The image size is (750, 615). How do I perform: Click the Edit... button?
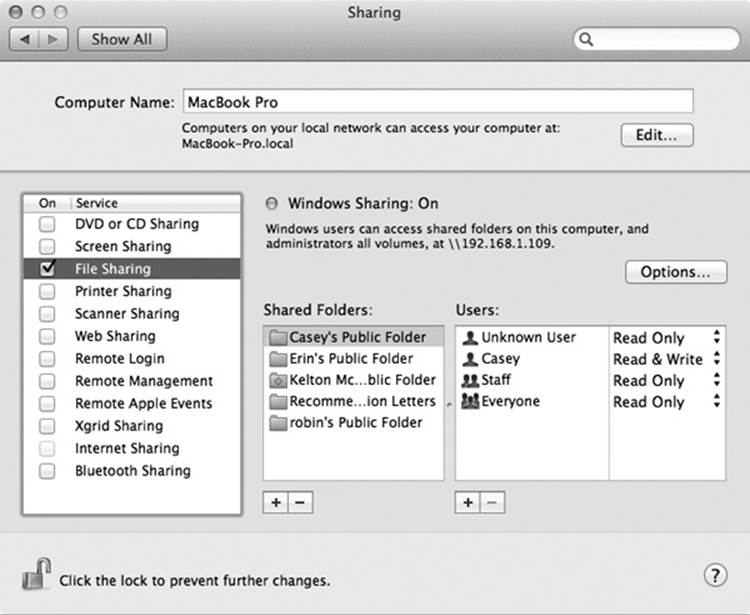coord(657,135)
